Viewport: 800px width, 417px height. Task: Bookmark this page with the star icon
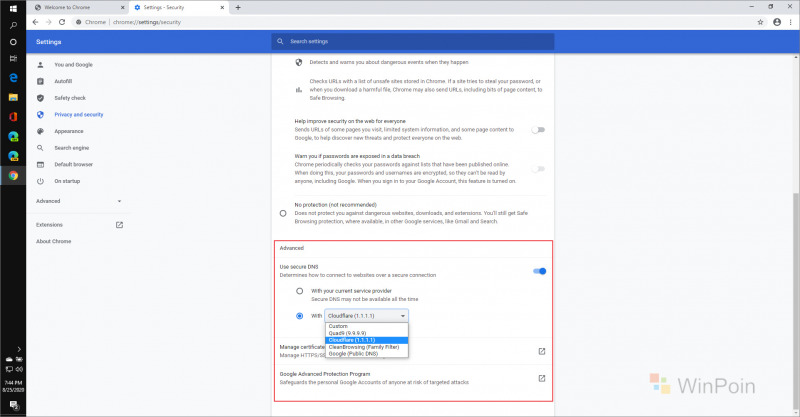coord(760,22)
